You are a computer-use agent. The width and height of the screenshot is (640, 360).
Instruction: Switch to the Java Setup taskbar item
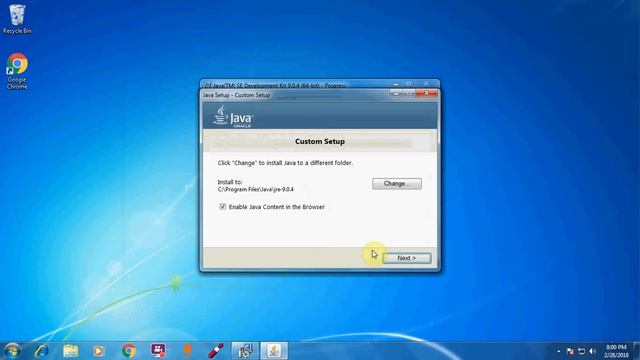[274, 351]
